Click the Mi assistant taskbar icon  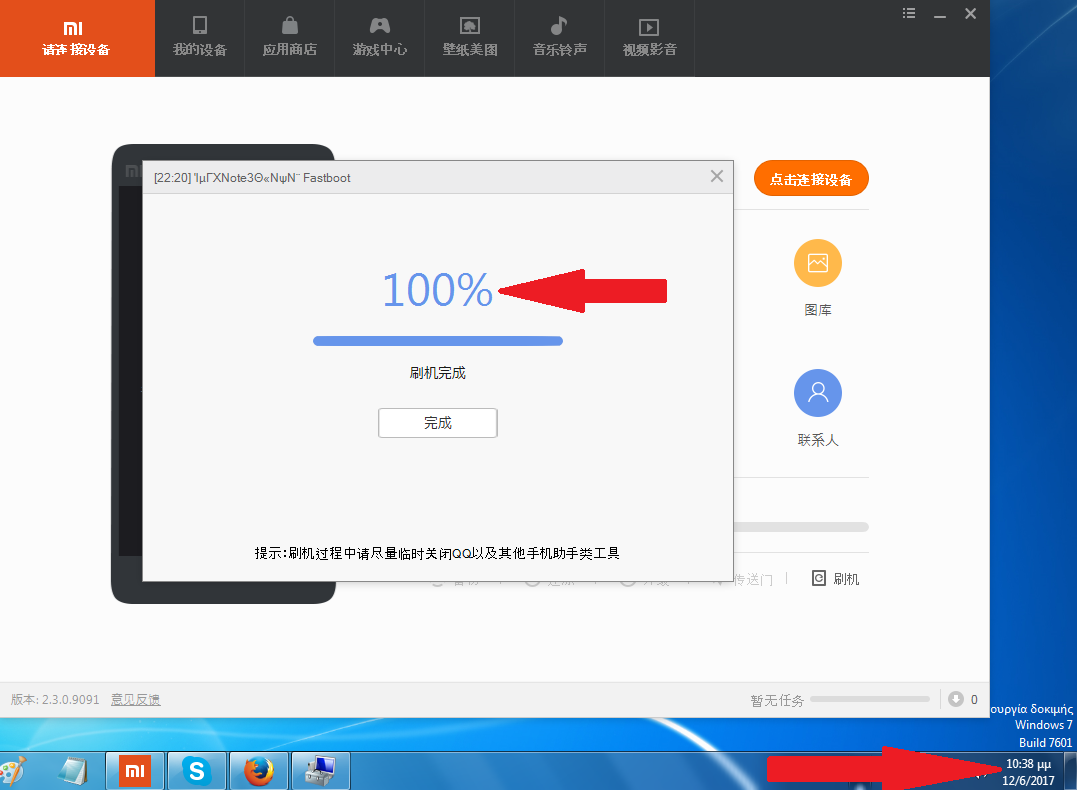coord(135,771)
